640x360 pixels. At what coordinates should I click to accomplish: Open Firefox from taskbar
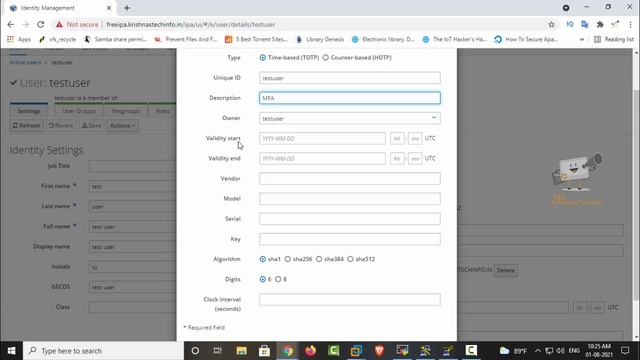311,351
